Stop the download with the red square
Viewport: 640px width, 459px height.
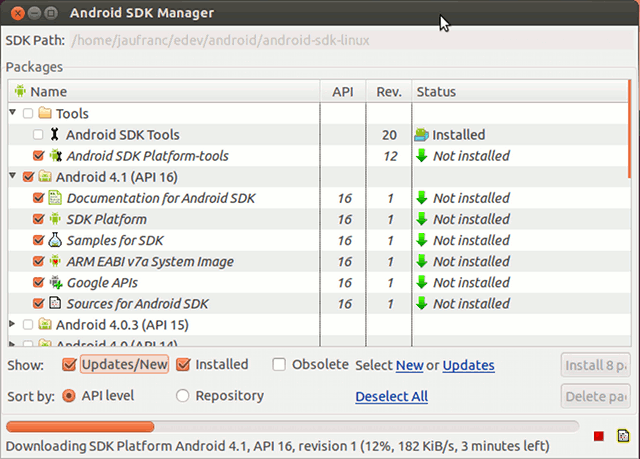(599, 436)
